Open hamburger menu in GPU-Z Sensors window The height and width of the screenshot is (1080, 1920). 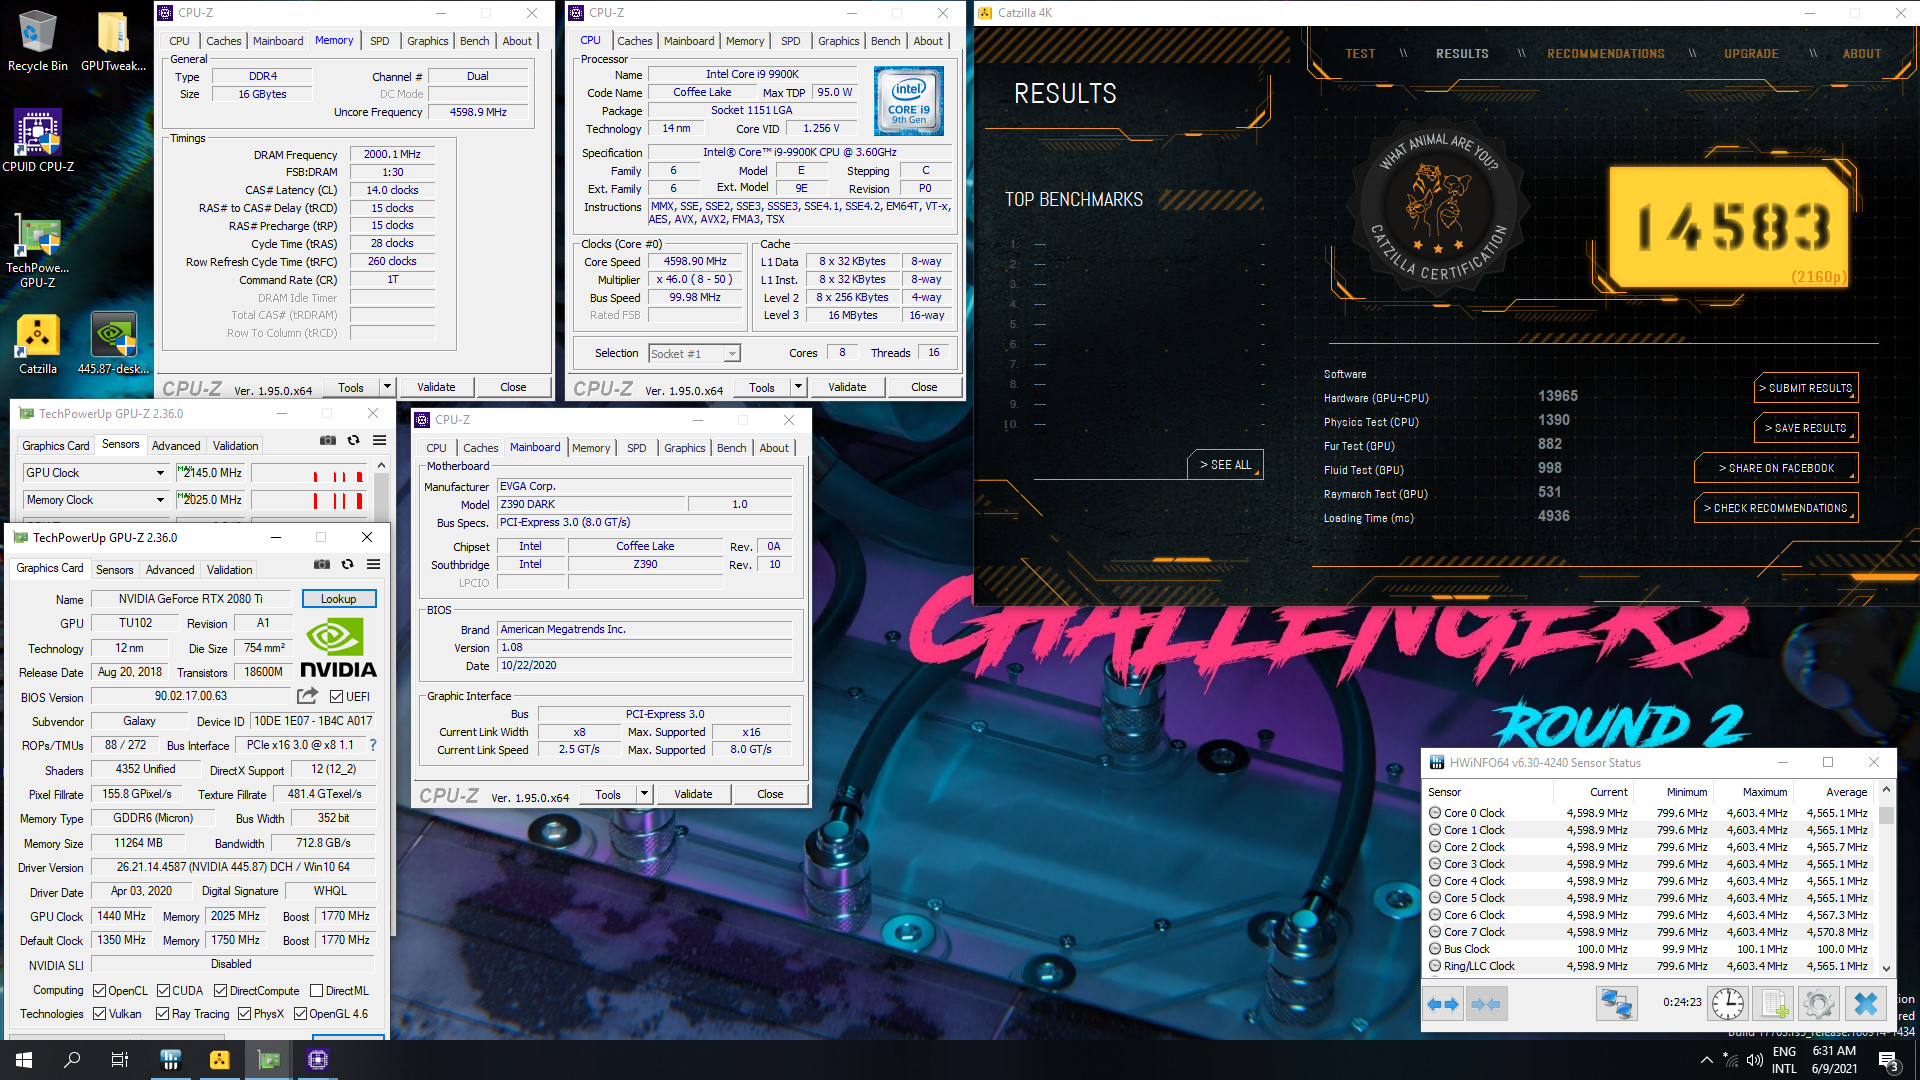click(x=379, y=441)
